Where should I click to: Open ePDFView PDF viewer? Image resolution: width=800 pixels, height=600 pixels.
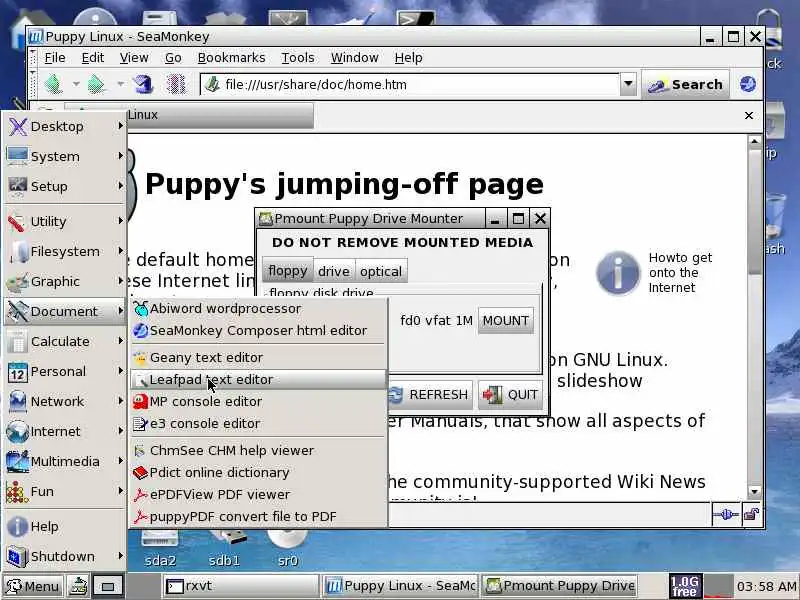[x=259, y=494]
